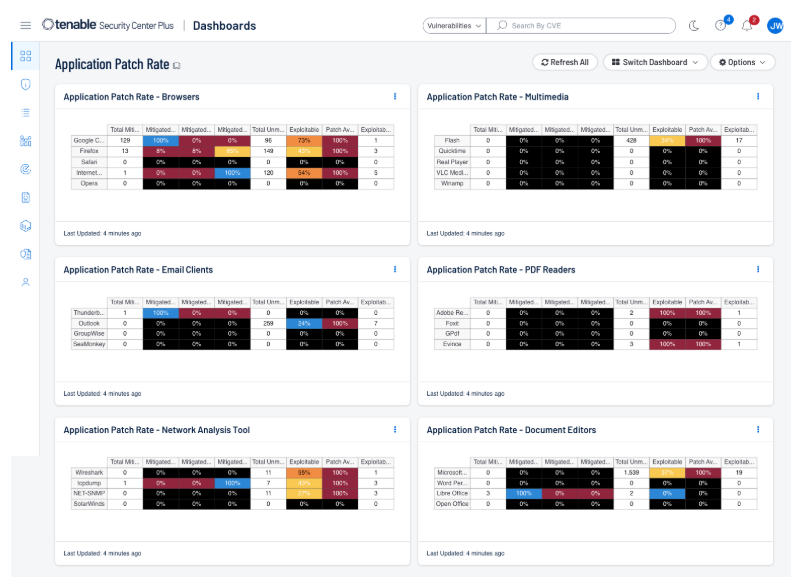This screenshot has height=577, width=793.
Task: Open the notifications bell
Action: click(x=746, y=25)
